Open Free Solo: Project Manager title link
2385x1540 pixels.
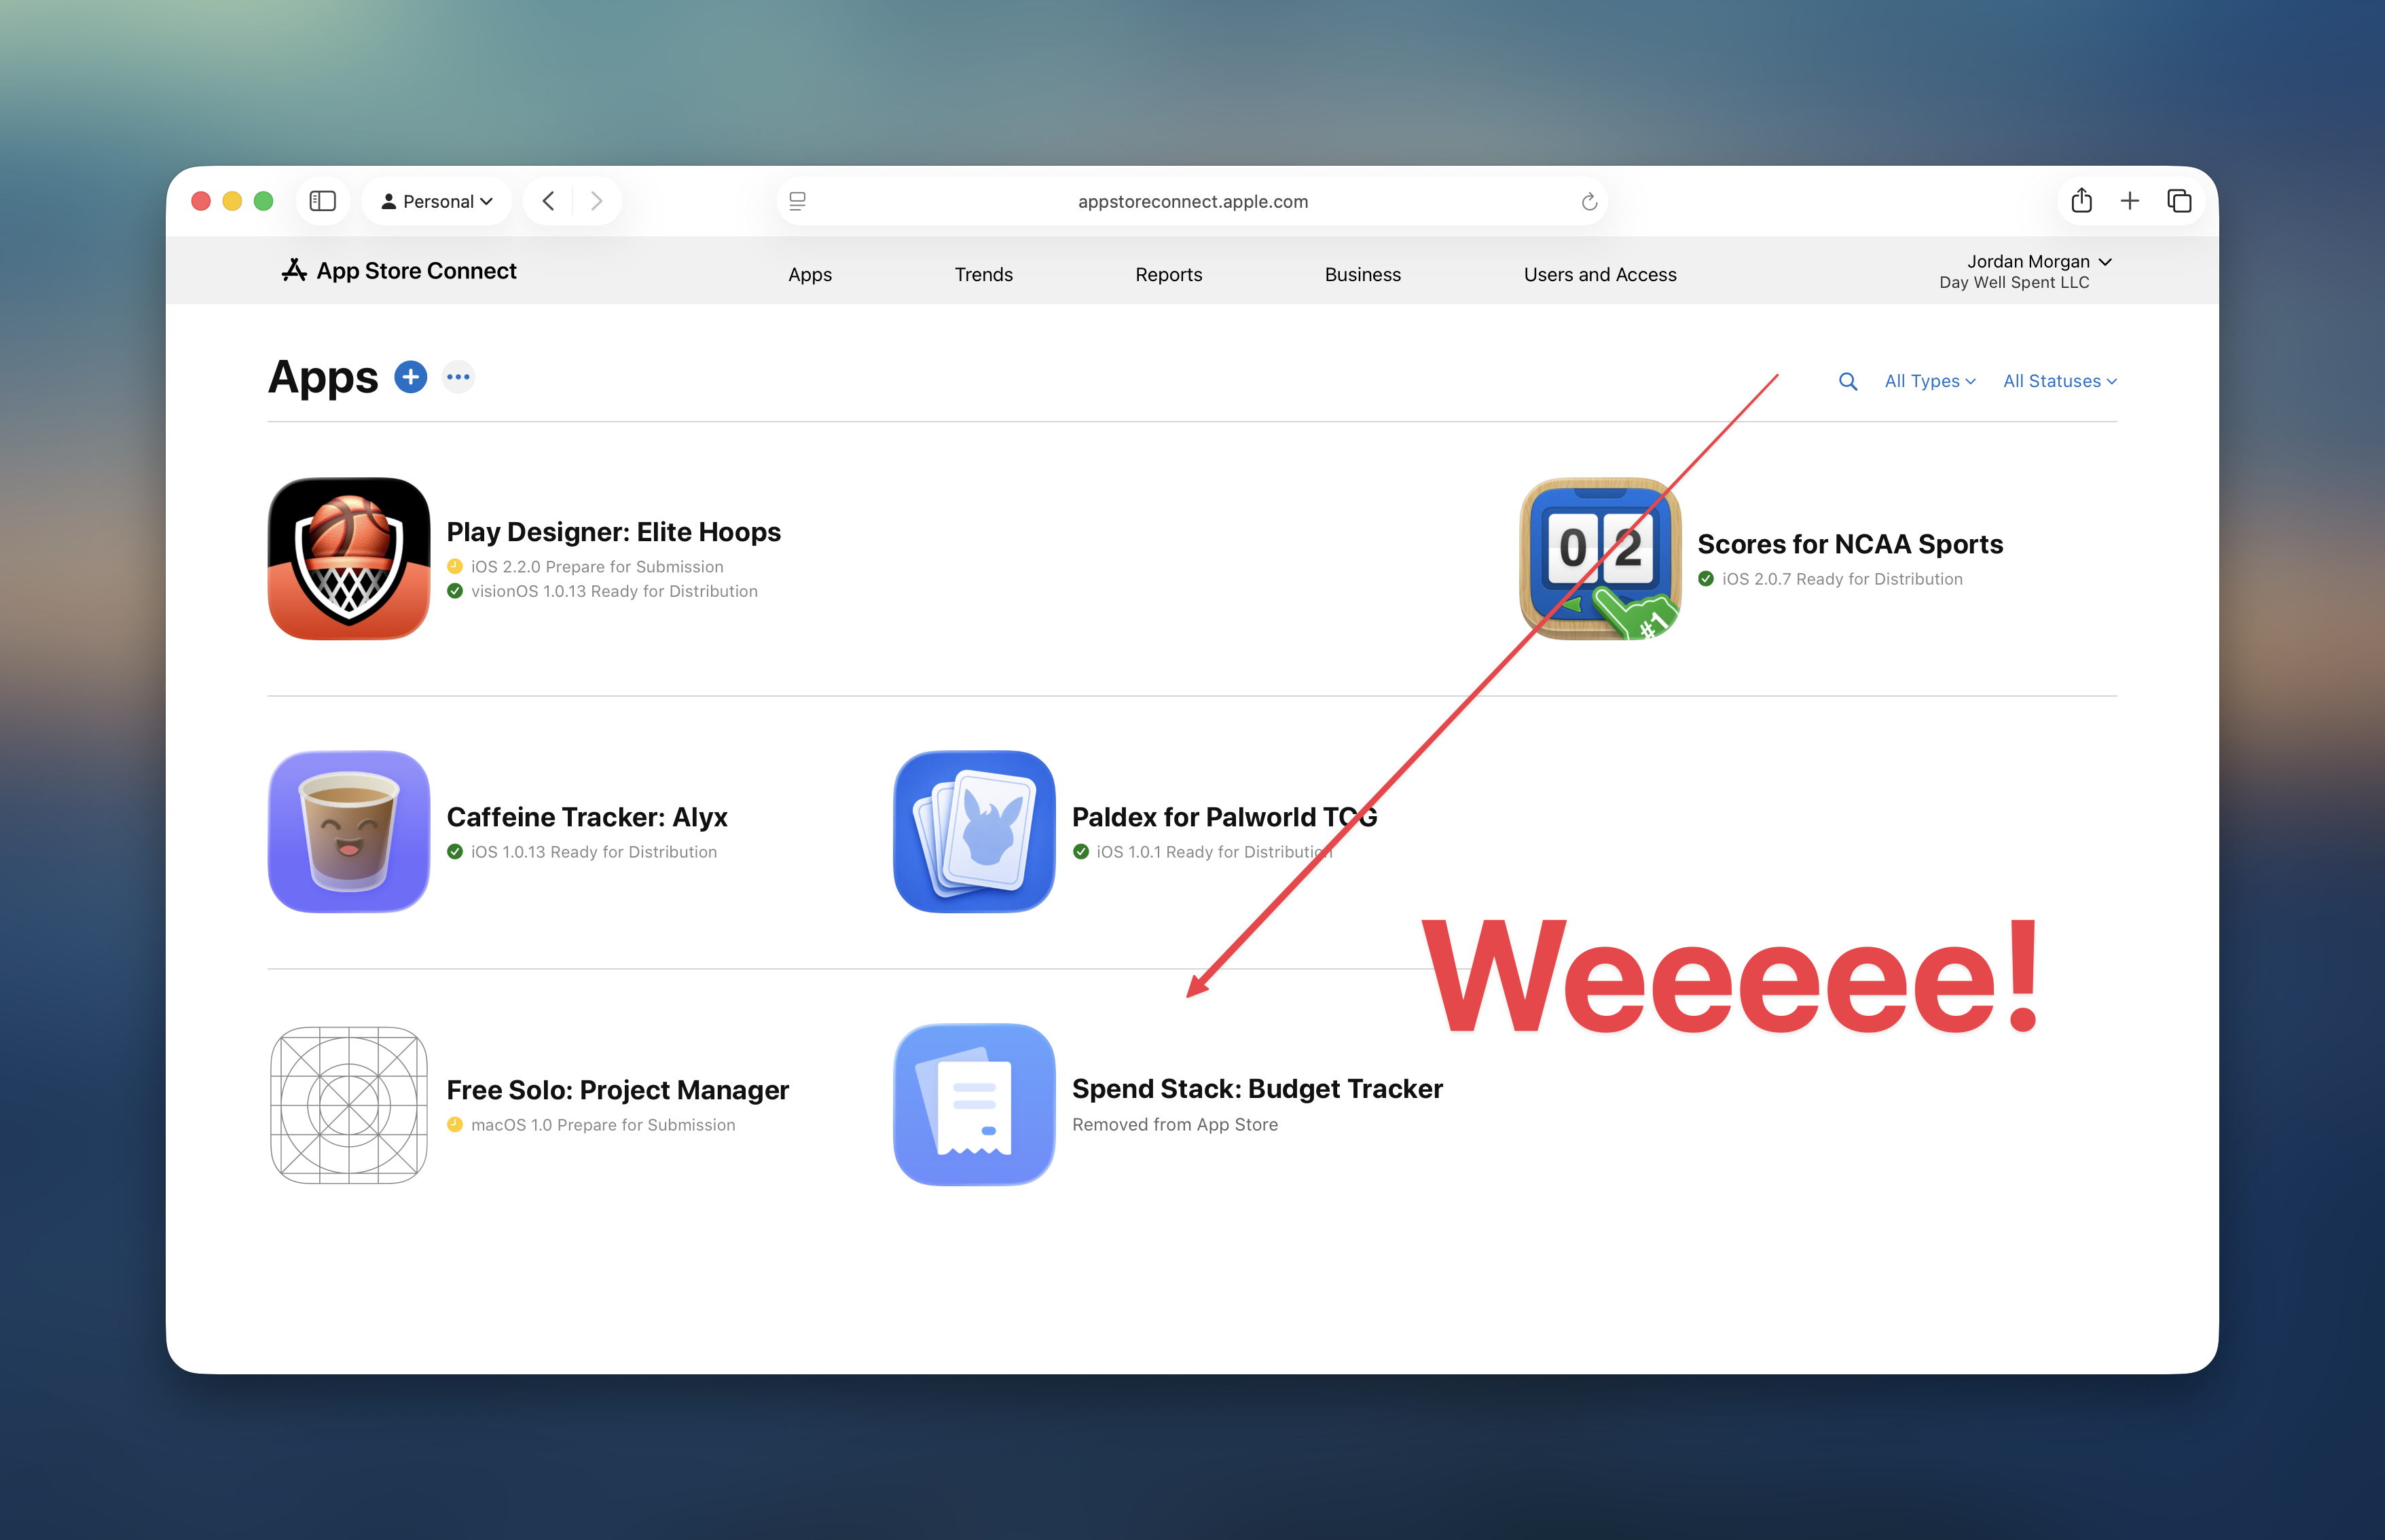[x=617, y=1090]
